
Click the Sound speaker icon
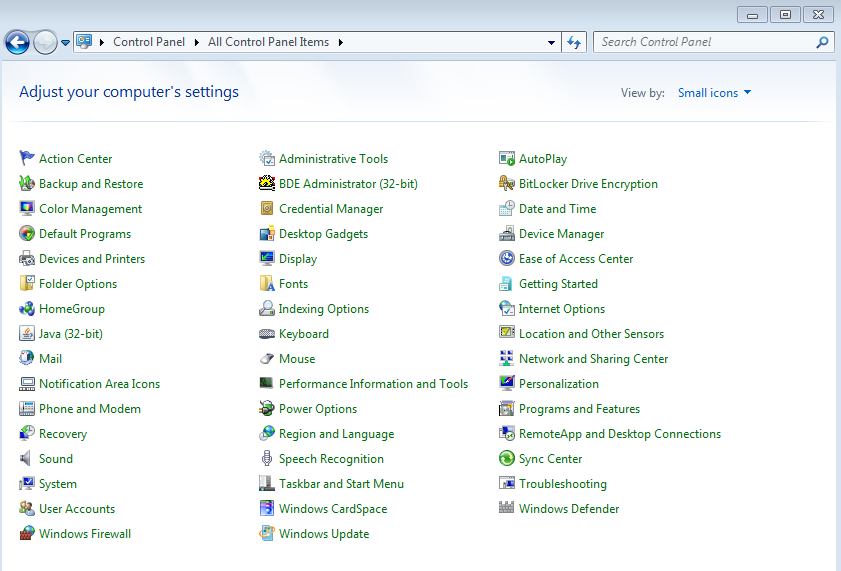click(26, 458)
